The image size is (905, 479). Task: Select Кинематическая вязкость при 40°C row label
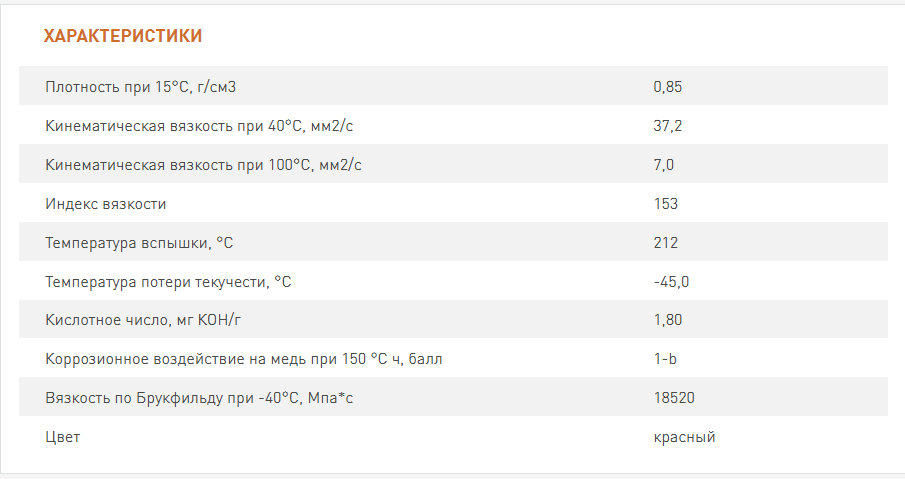coord(199,126)
